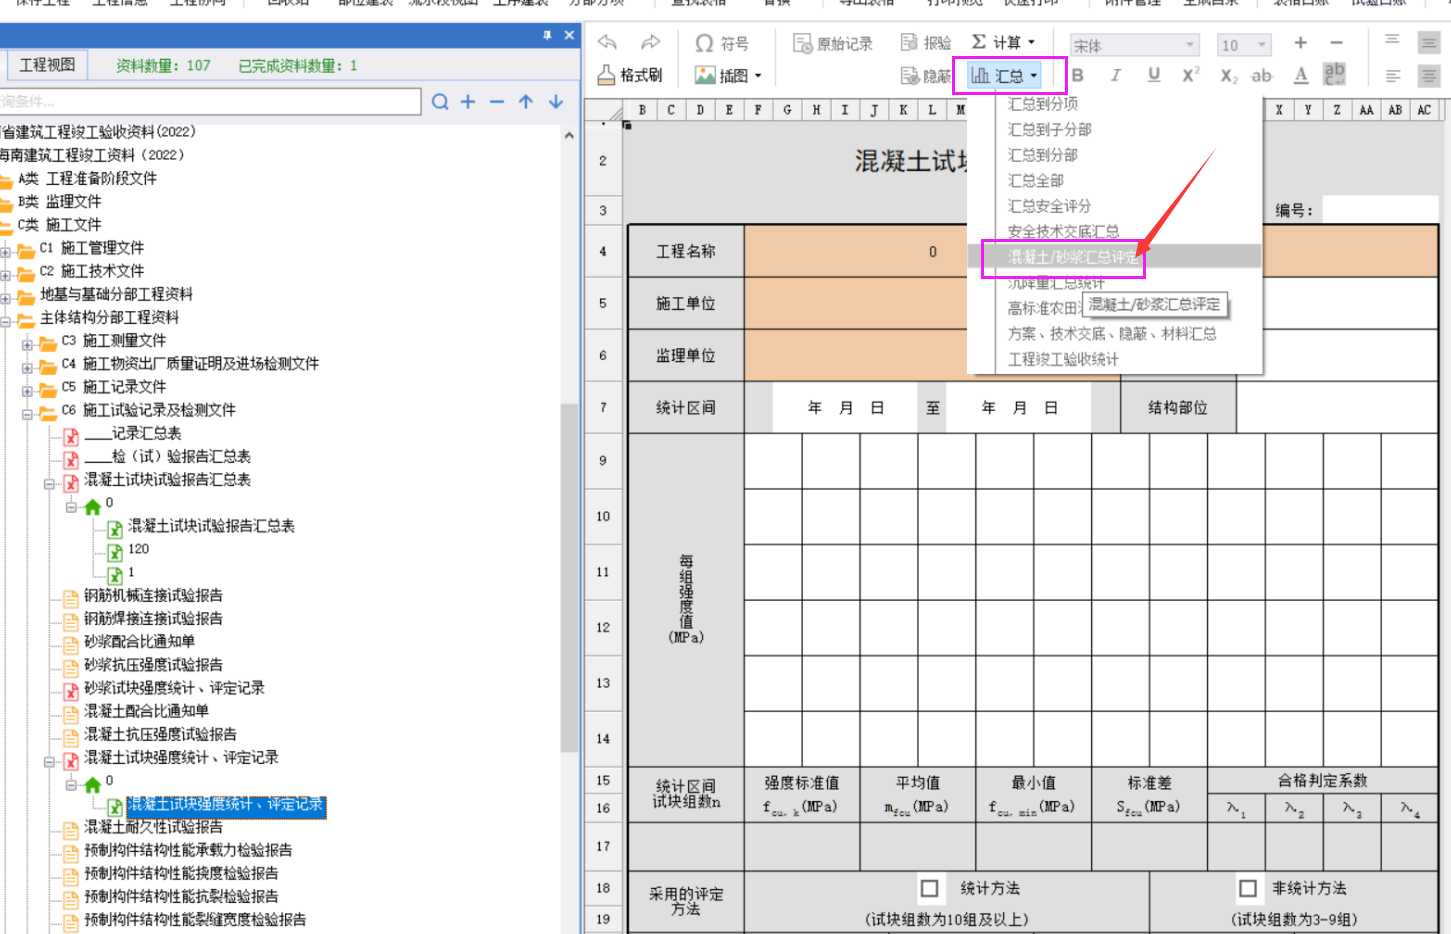Remove tree node with blue minus
The height and width of the screenshot is (934, 1451).
pyautogui.click(x=497, y=102)
